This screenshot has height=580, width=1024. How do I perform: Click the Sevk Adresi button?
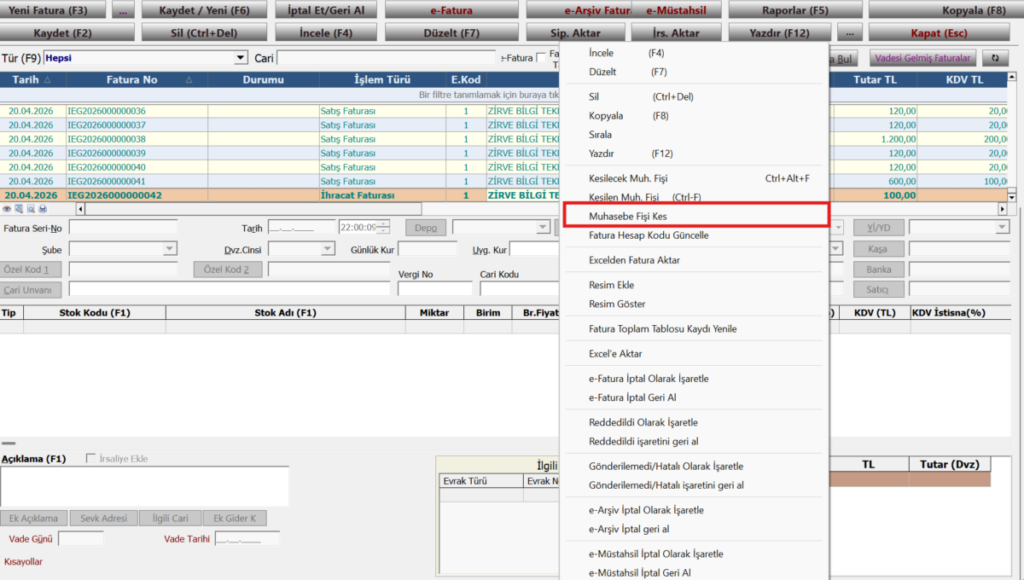tap(103, 518)
